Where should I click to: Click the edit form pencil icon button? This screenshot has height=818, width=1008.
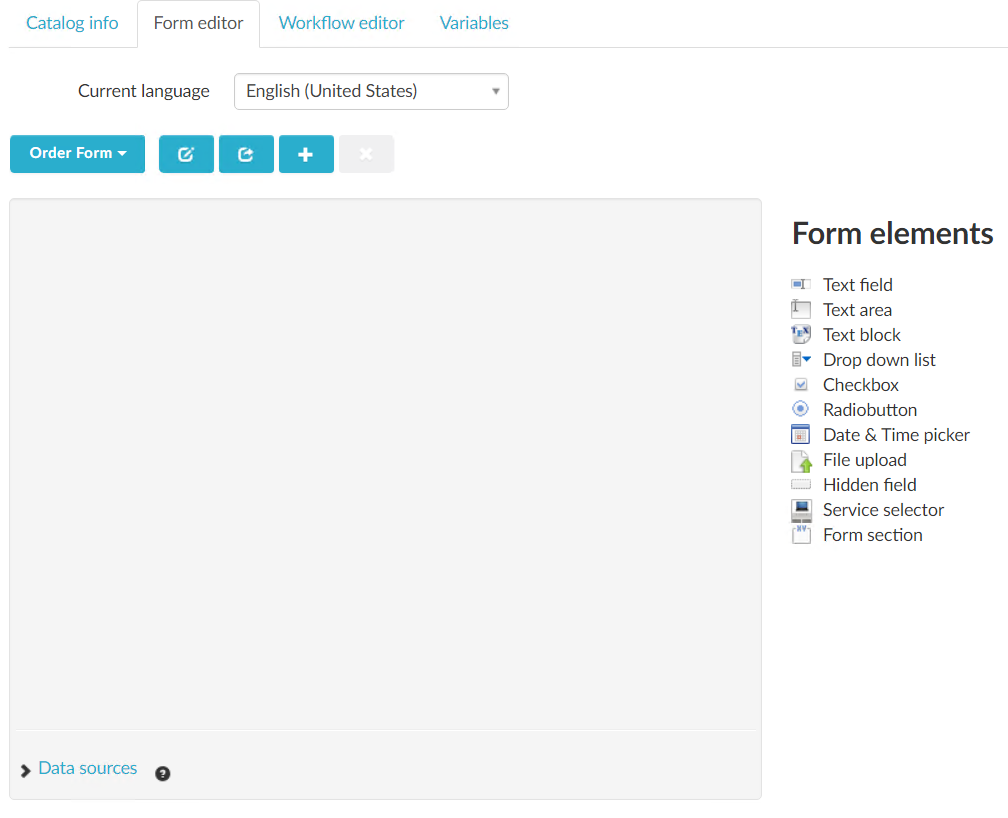186,154
